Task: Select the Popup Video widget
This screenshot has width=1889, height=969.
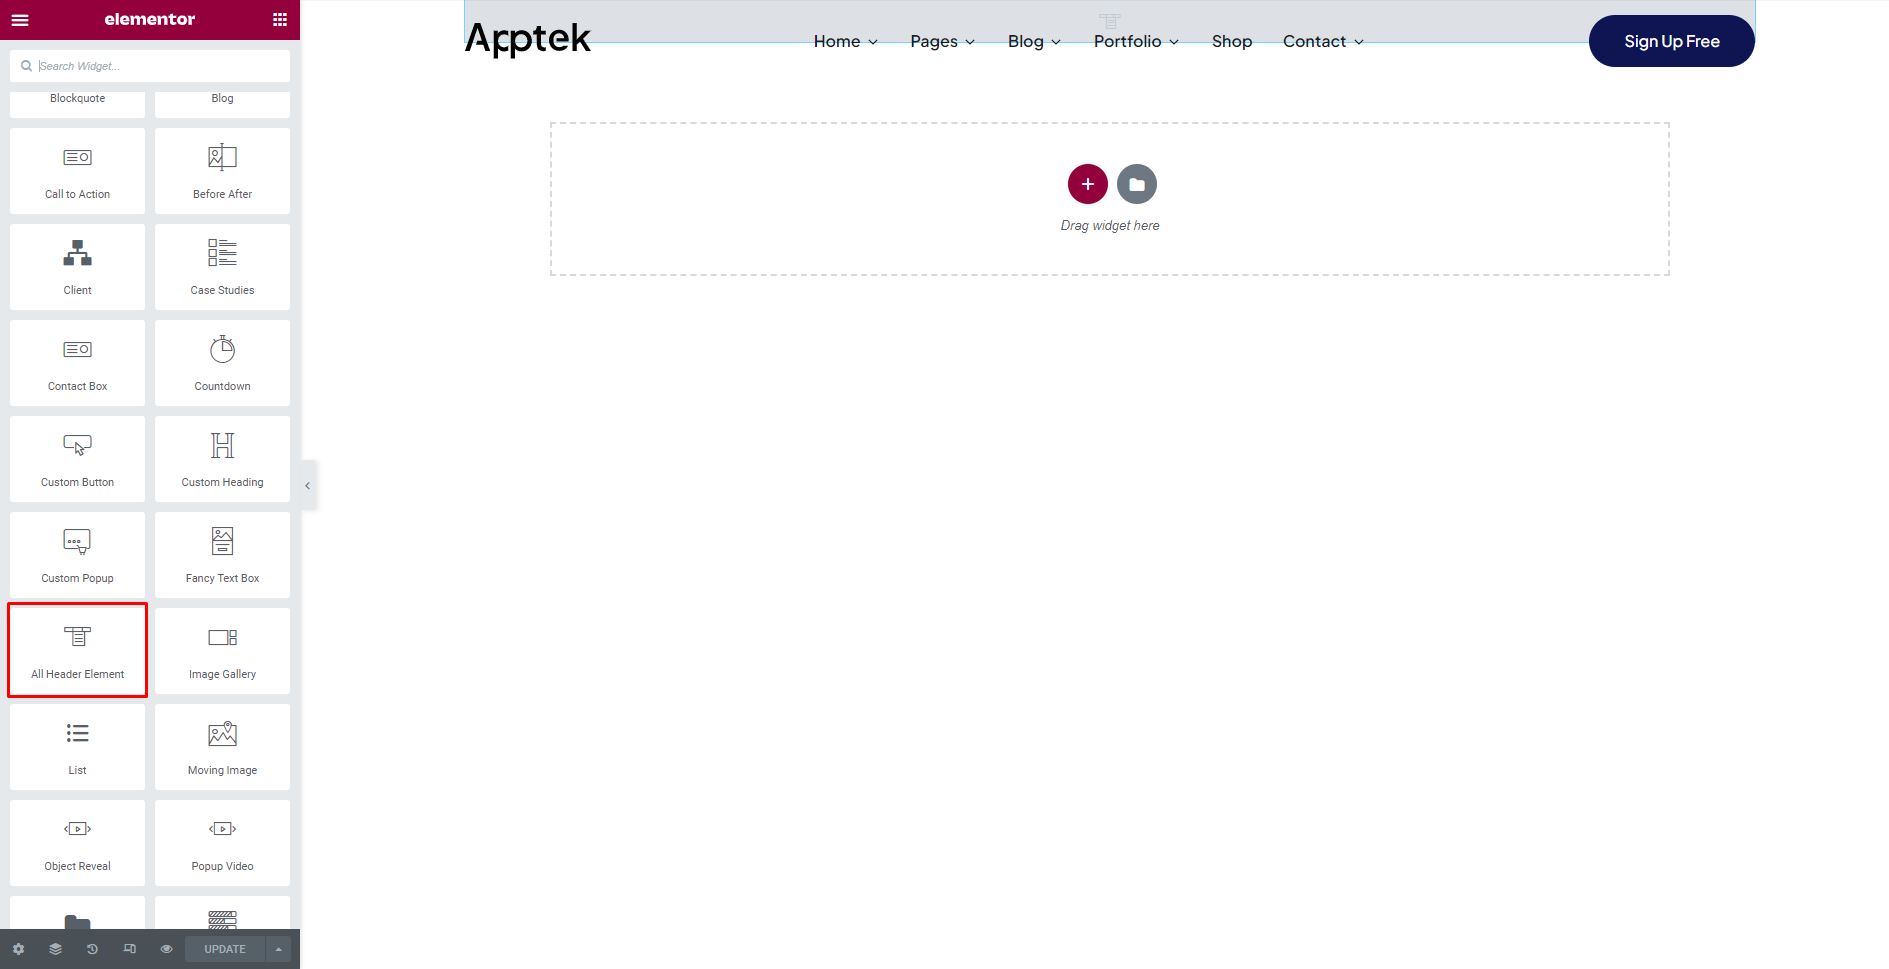Action: (x=222, y=843)
